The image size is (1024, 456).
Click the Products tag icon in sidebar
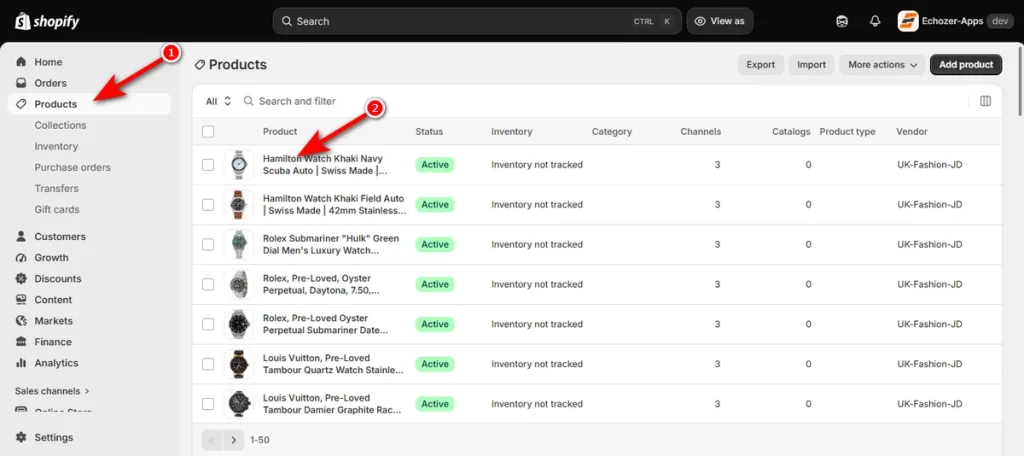pyautogui.click(x=22, y=104)
